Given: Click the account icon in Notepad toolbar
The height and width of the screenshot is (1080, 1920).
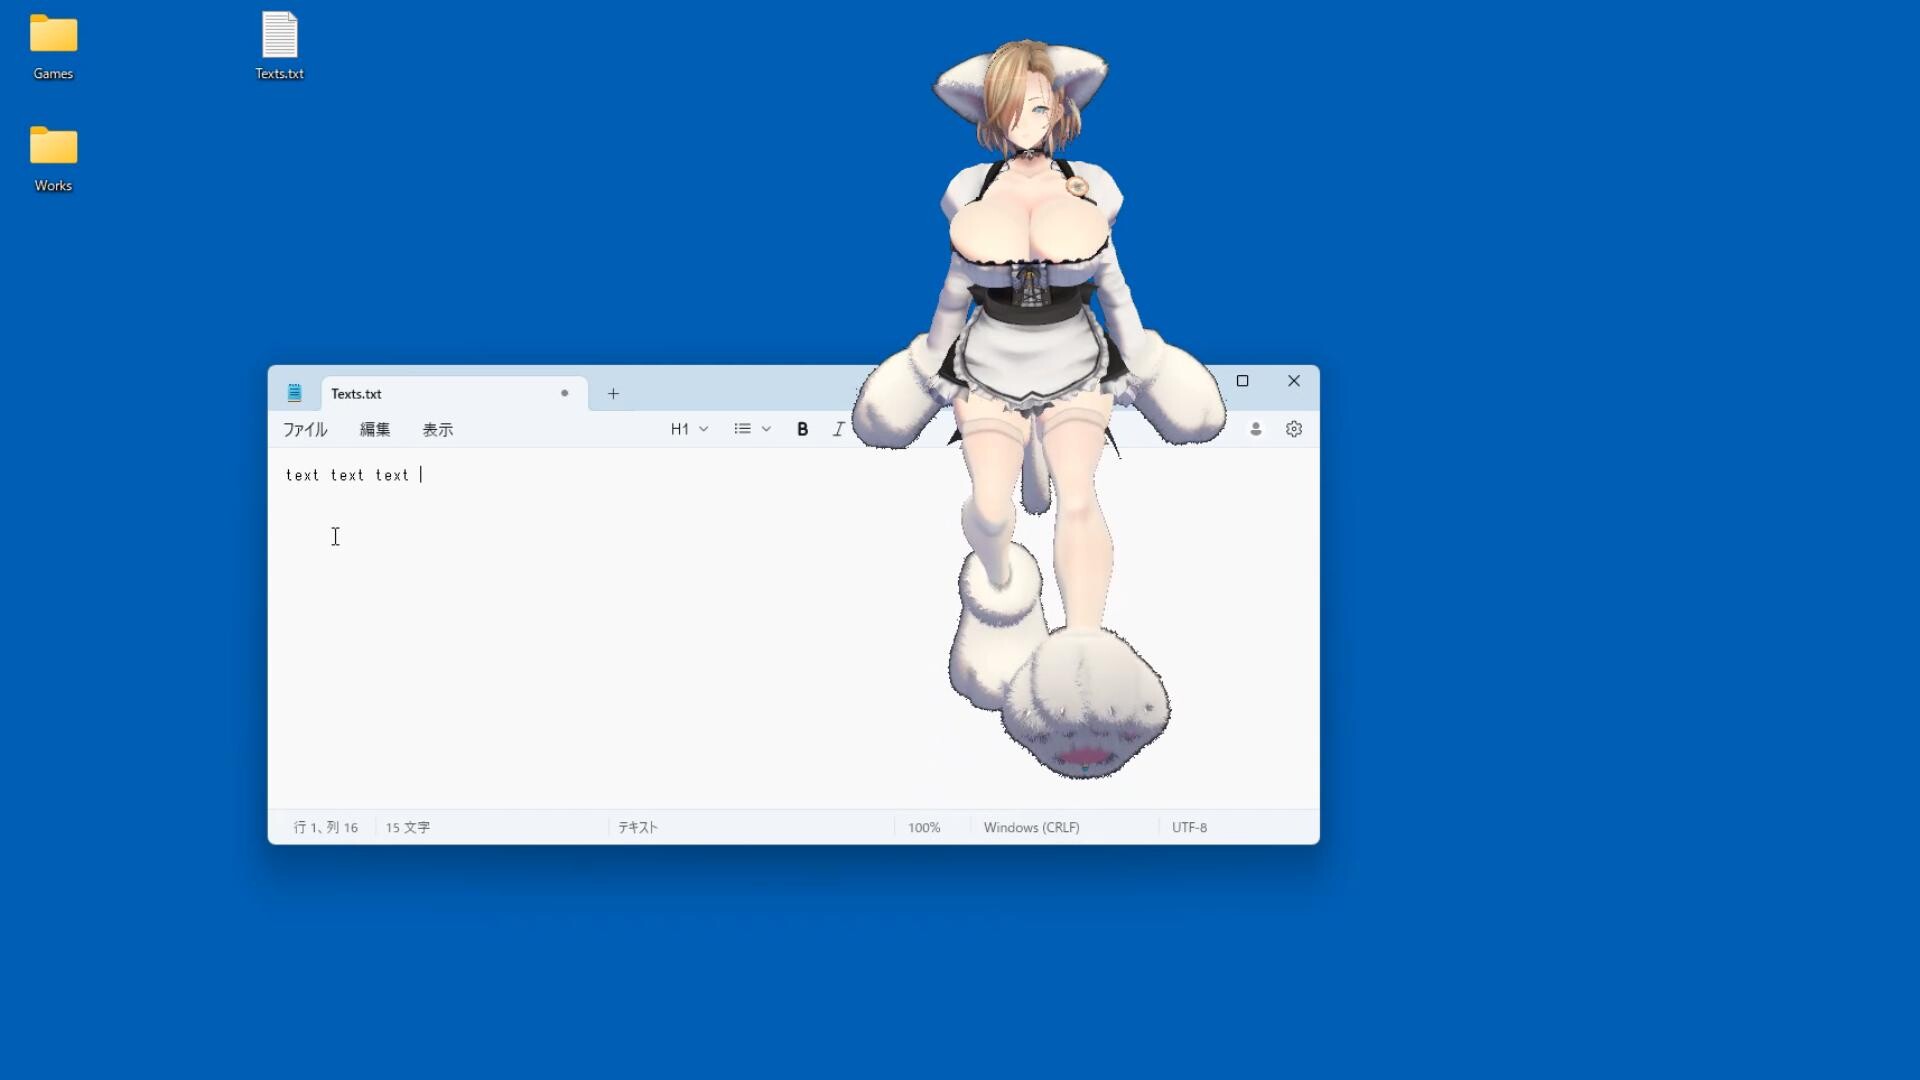Looking at the screenshot, I should point(1255,429).
